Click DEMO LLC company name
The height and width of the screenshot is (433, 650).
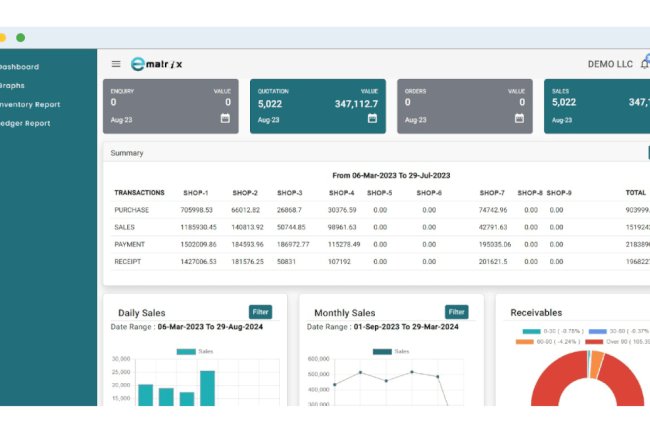click(610, 64)
